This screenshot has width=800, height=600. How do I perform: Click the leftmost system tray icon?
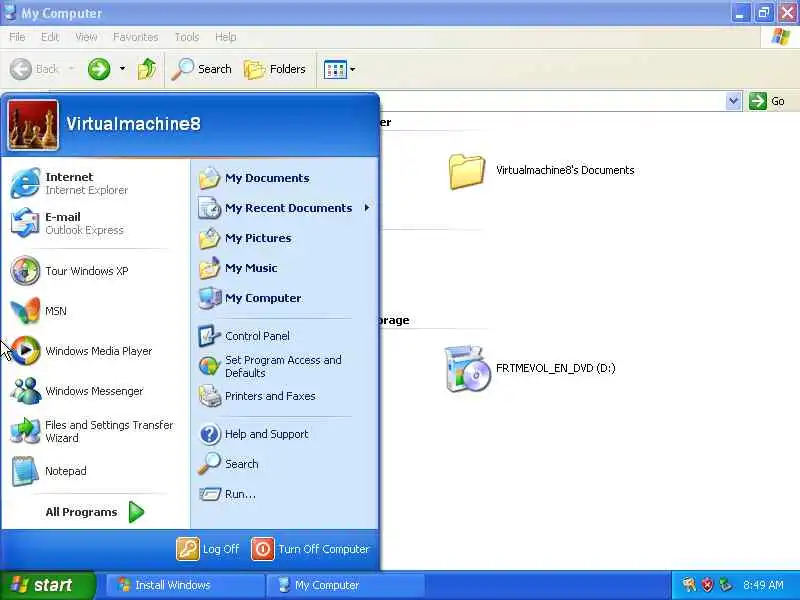[689, 585]
